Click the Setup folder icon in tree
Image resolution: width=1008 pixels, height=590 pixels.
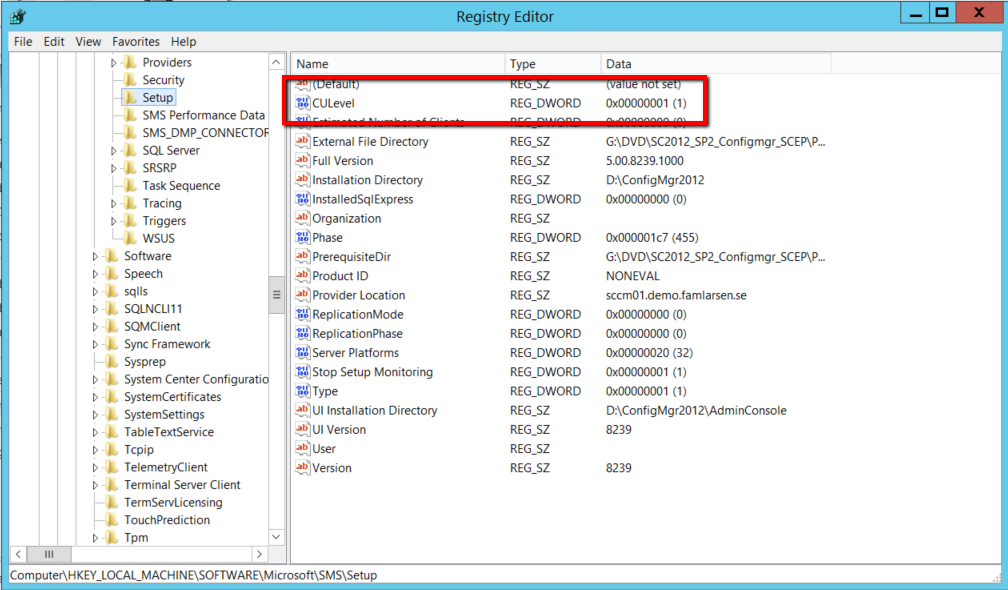click(130, 98)
